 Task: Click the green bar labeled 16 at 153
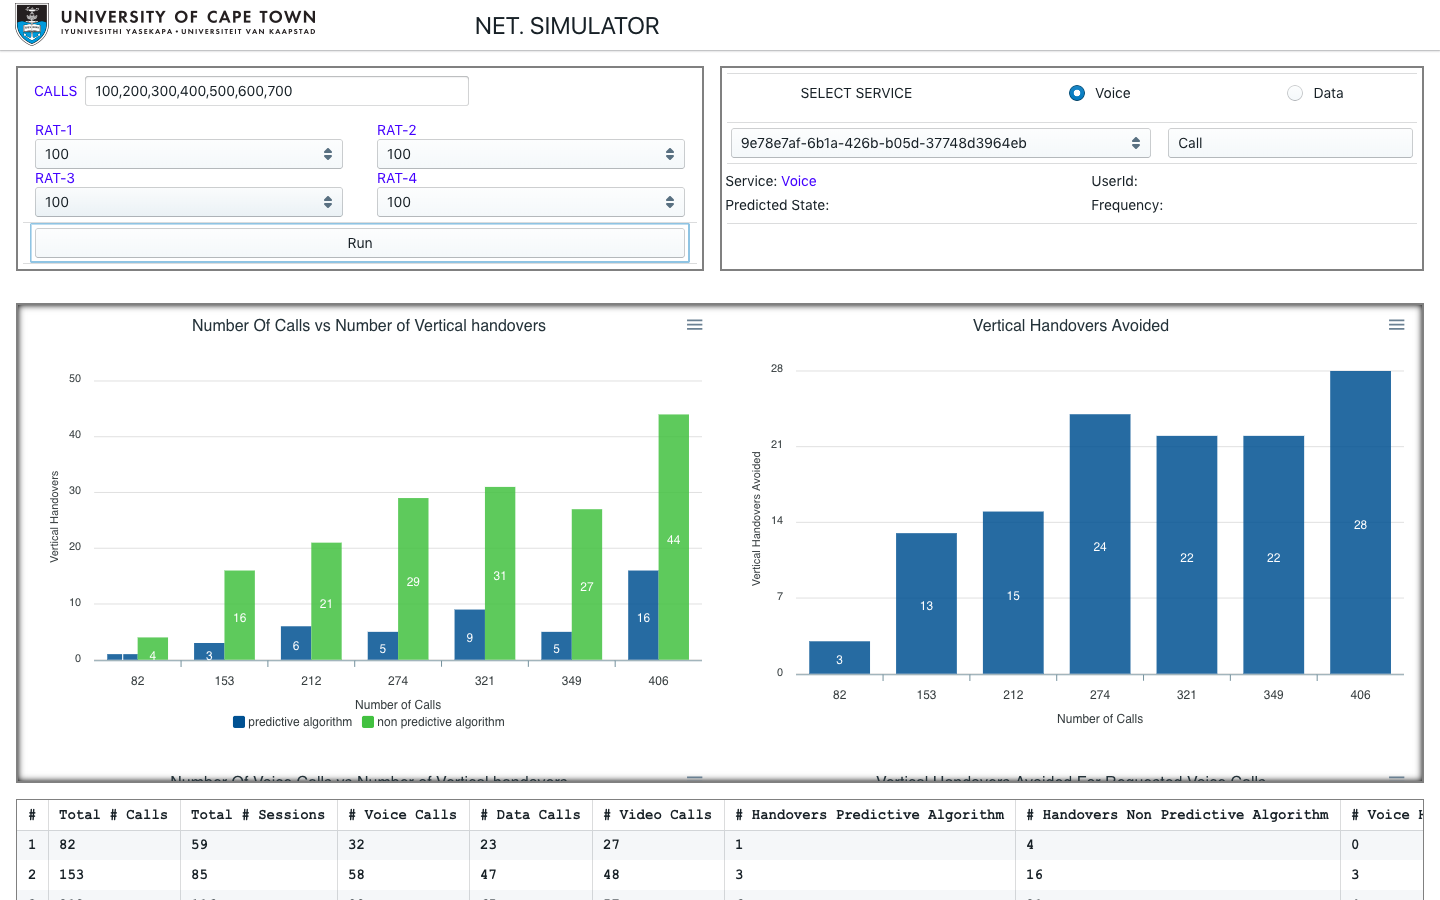239,615
